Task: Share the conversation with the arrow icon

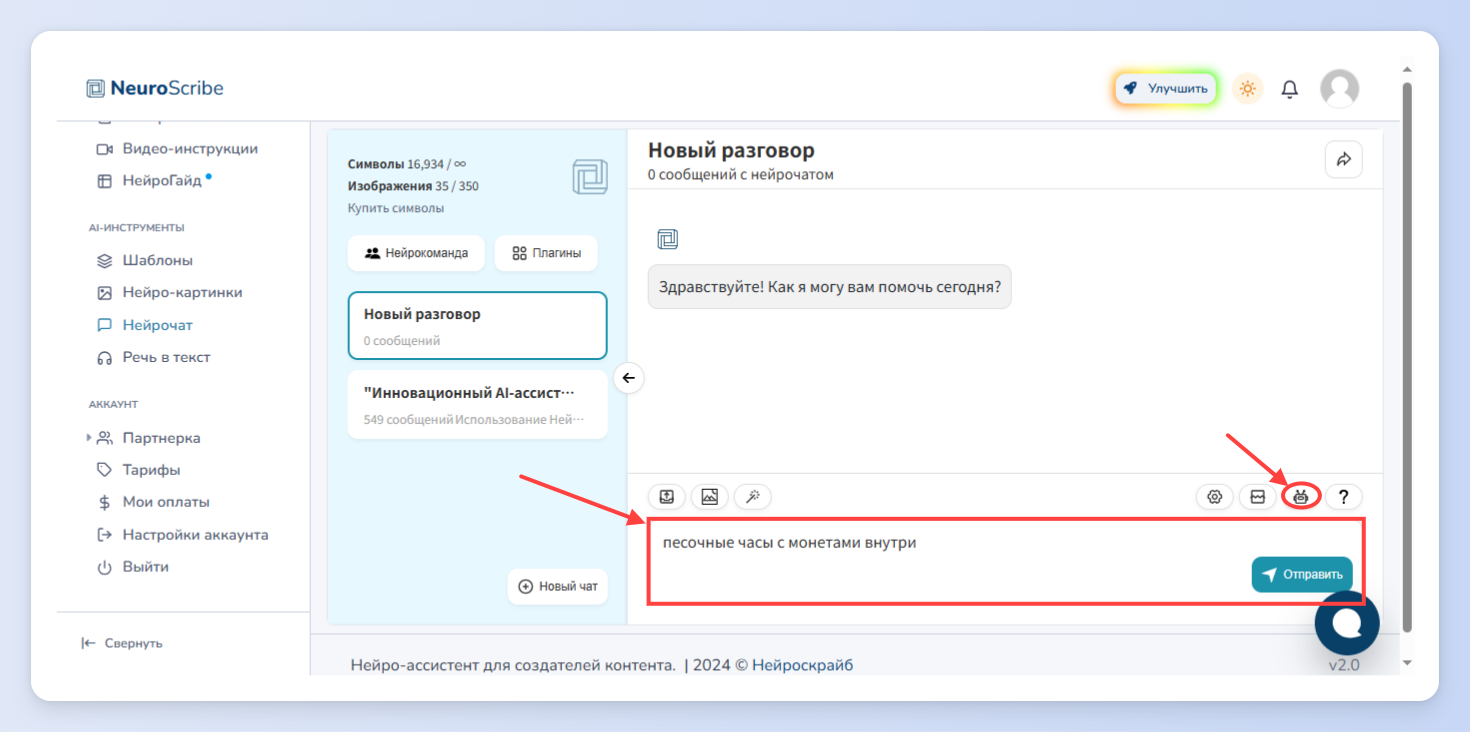Action: 1344,159
